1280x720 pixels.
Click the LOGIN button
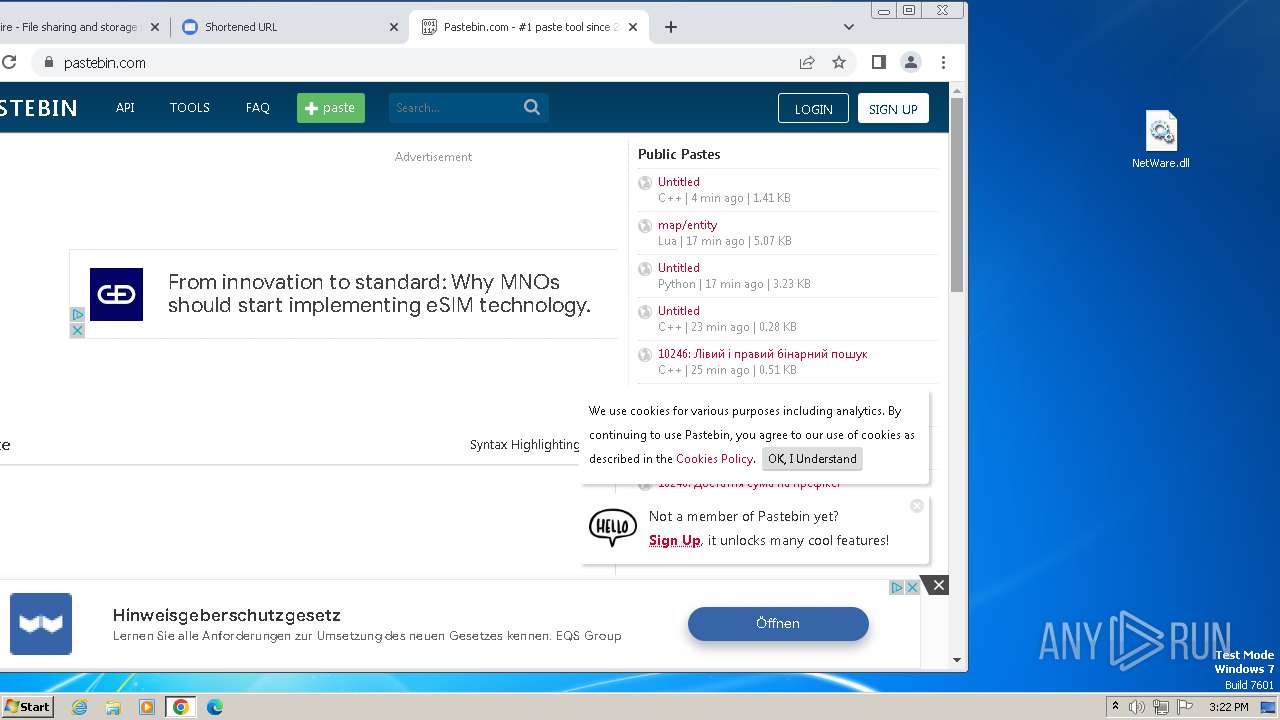[813, 108]
